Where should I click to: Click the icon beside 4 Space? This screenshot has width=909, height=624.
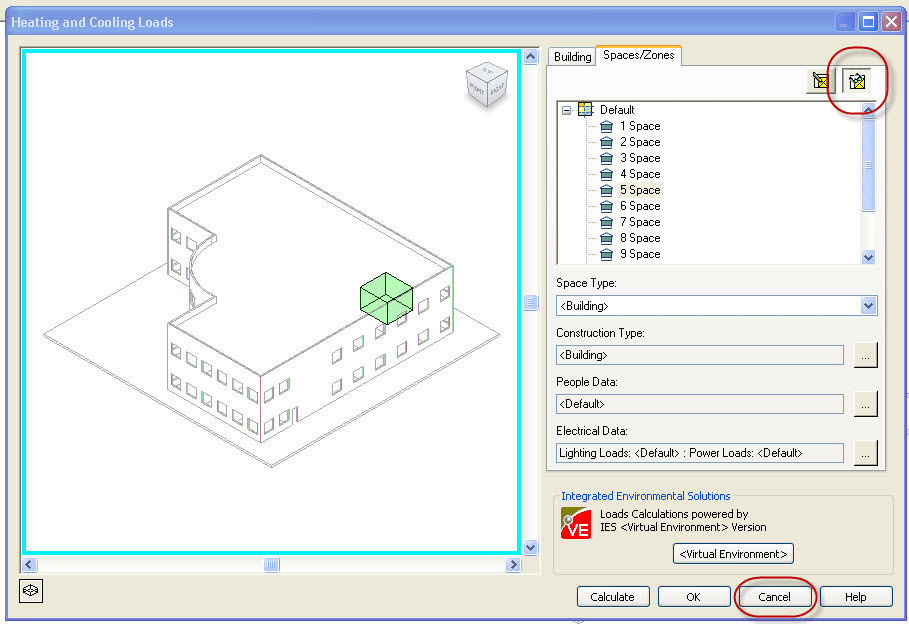606,174
